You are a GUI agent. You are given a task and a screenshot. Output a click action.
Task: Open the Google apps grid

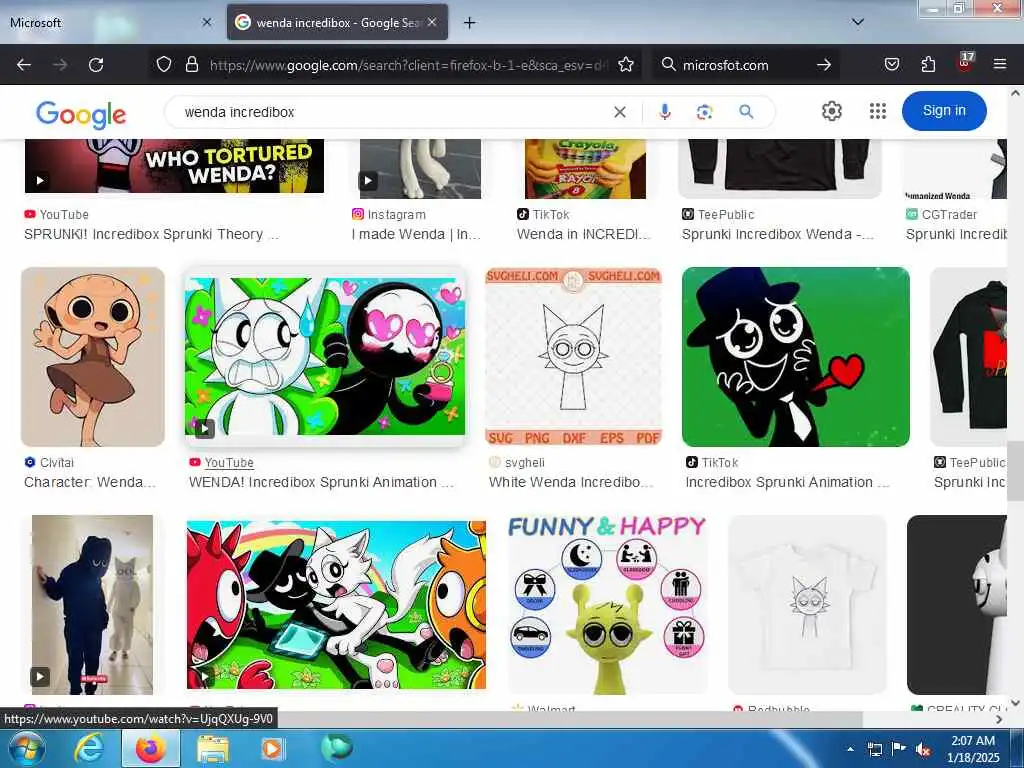[878, 111]
